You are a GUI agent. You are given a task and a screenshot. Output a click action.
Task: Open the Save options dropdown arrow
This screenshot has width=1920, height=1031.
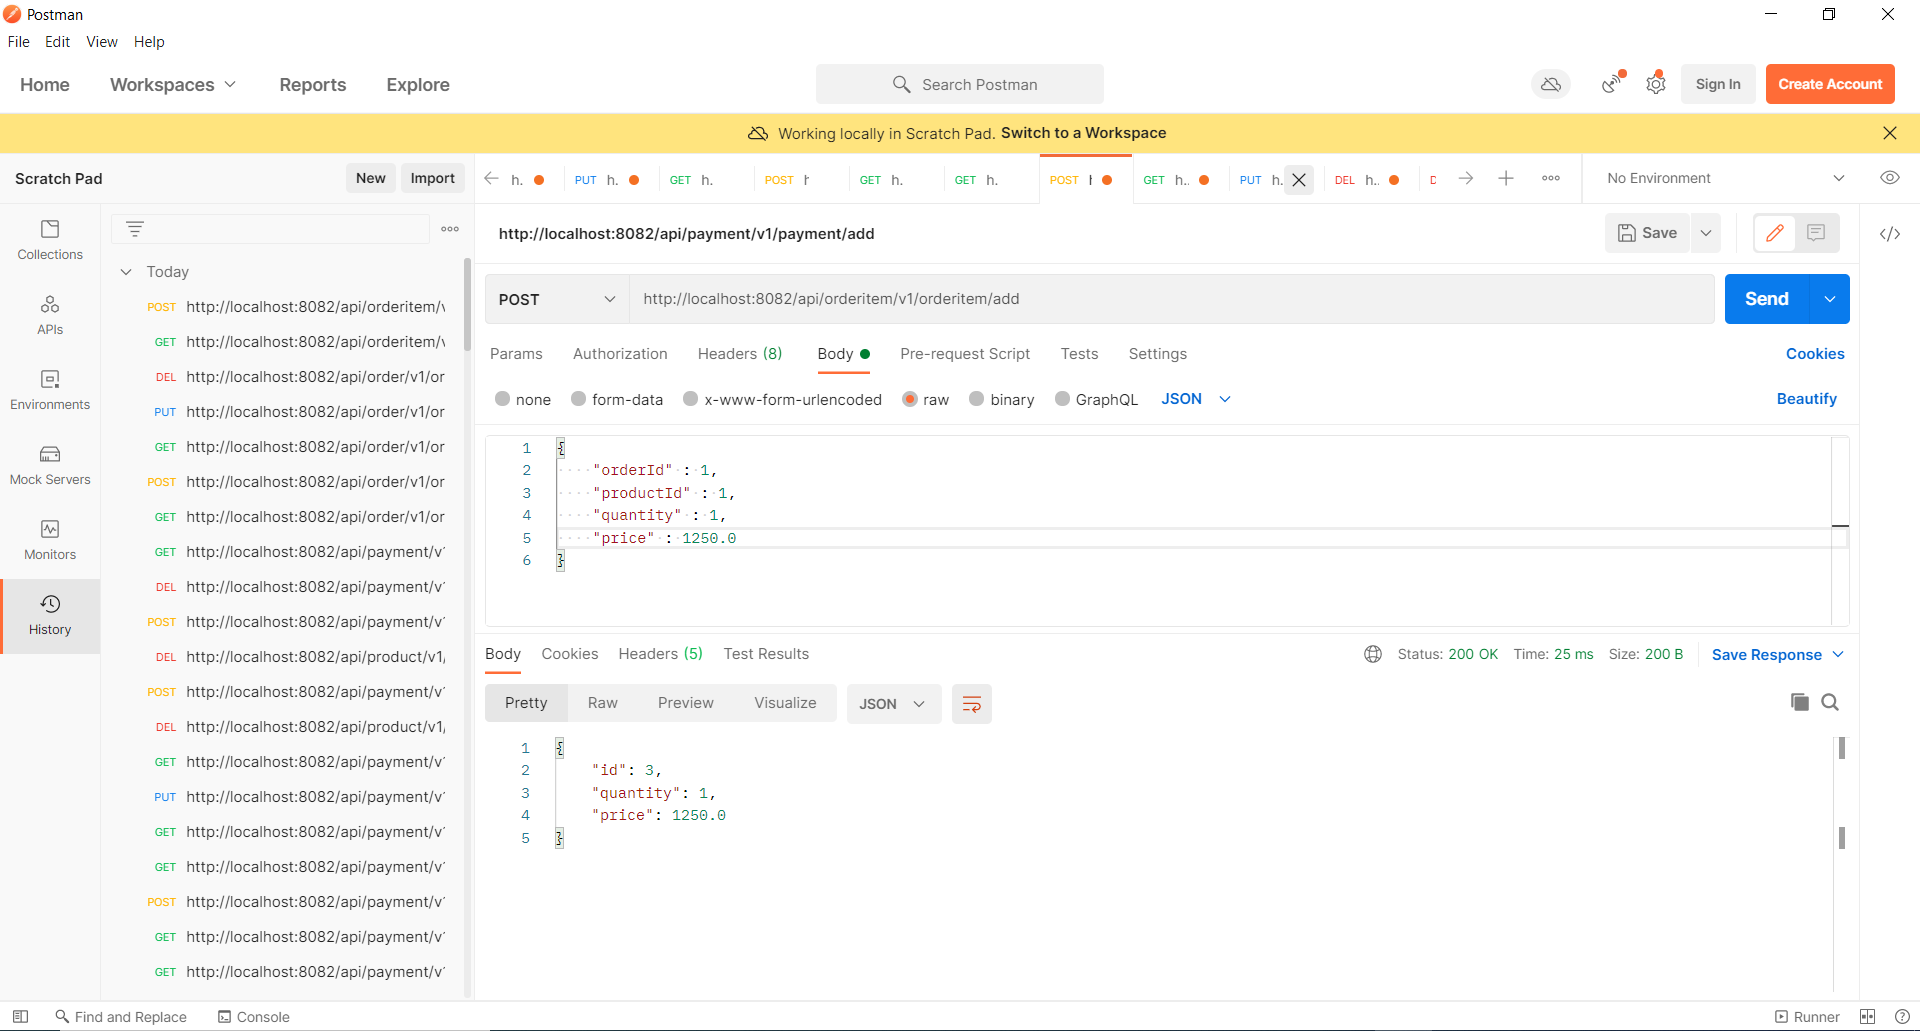pos(1706,233)
